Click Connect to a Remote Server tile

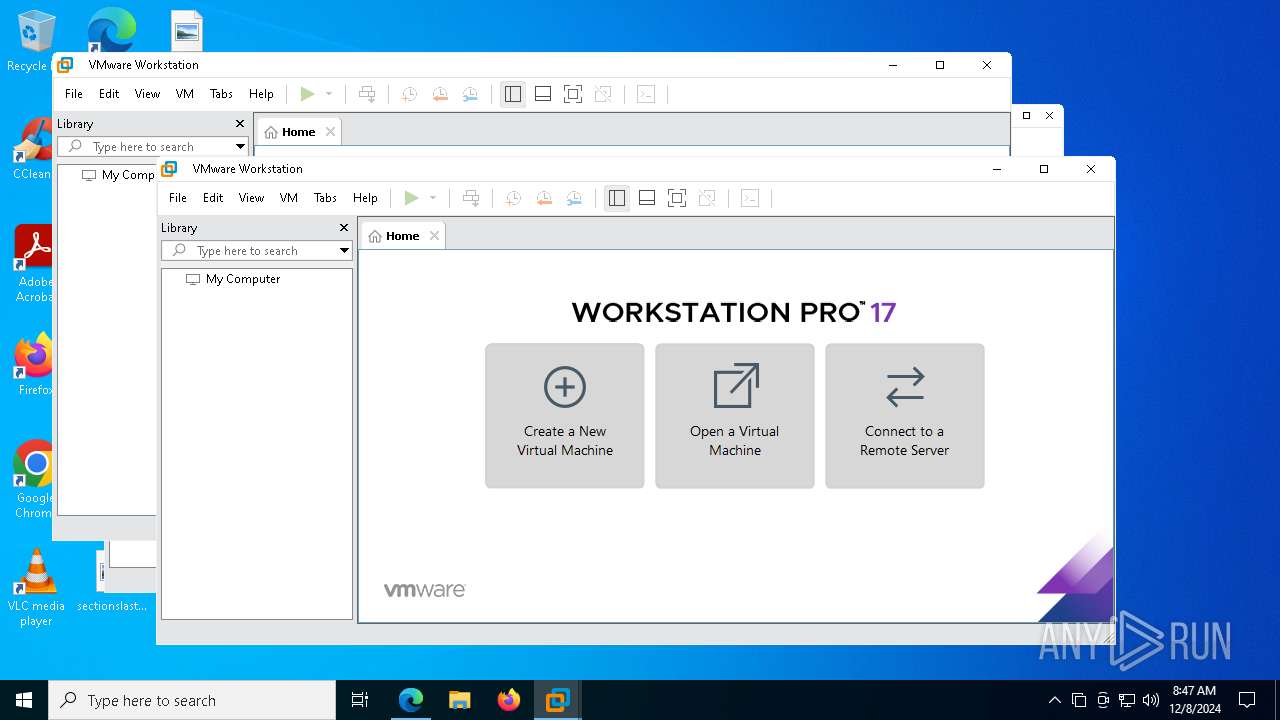(905, 416)
